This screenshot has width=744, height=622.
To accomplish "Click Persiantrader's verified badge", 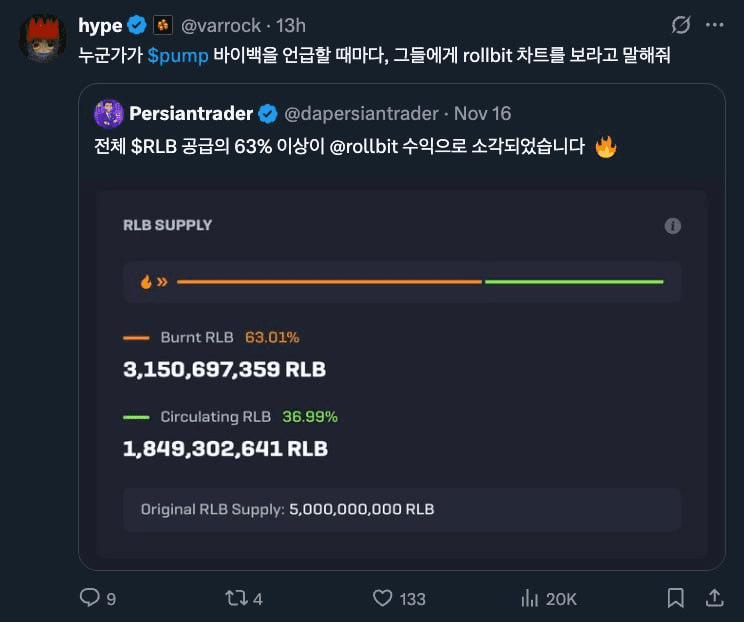I will (269, 113).
